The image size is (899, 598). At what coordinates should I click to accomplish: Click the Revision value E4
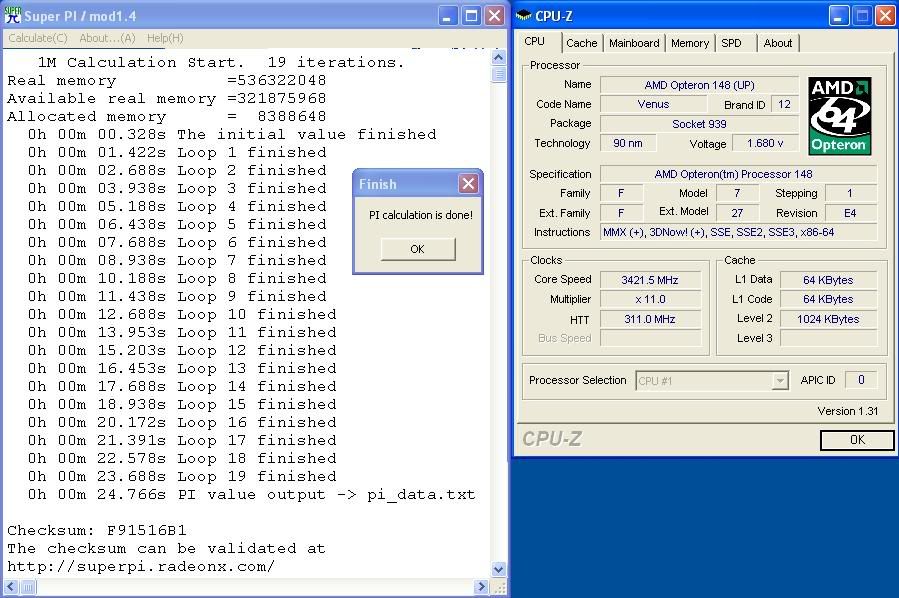click(x=851, y=213)
